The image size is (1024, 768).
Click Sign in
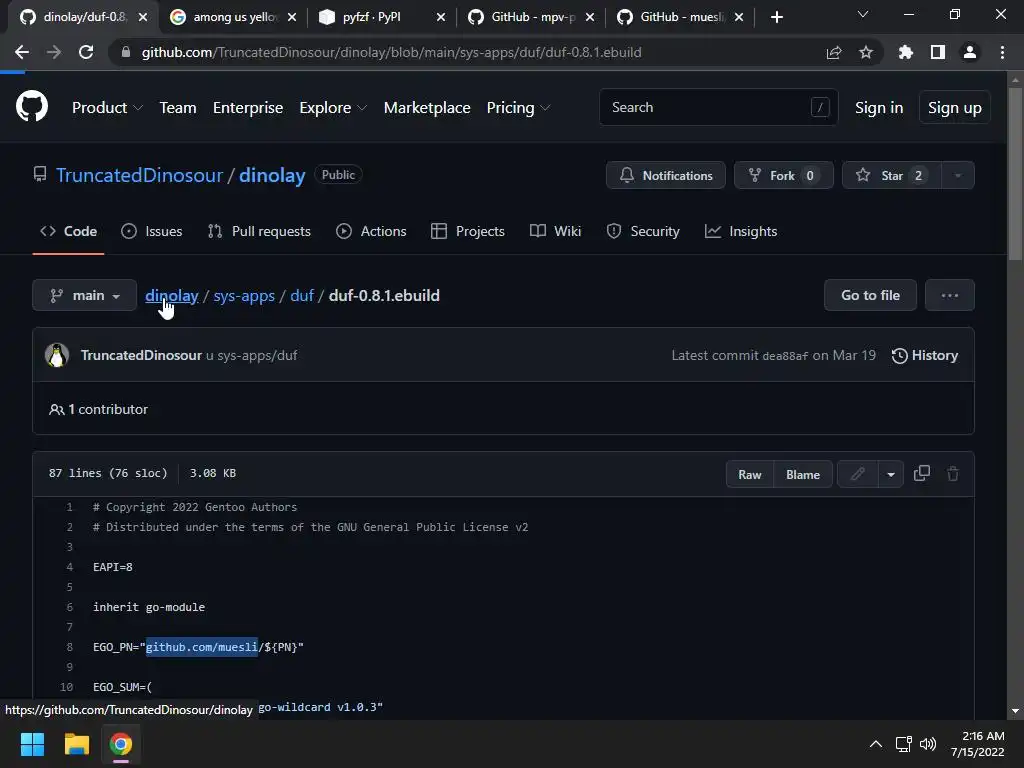[879, 108]
